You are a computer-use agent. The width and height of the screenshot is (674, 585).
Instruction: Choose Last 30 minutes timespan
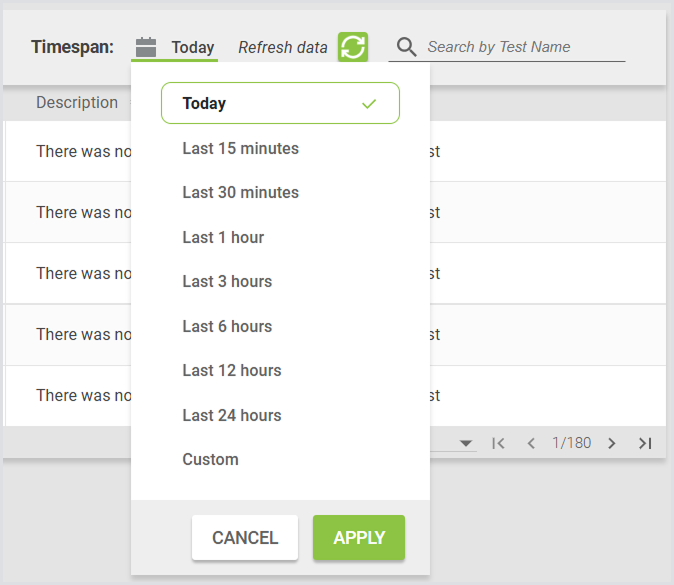click(240, 192)
